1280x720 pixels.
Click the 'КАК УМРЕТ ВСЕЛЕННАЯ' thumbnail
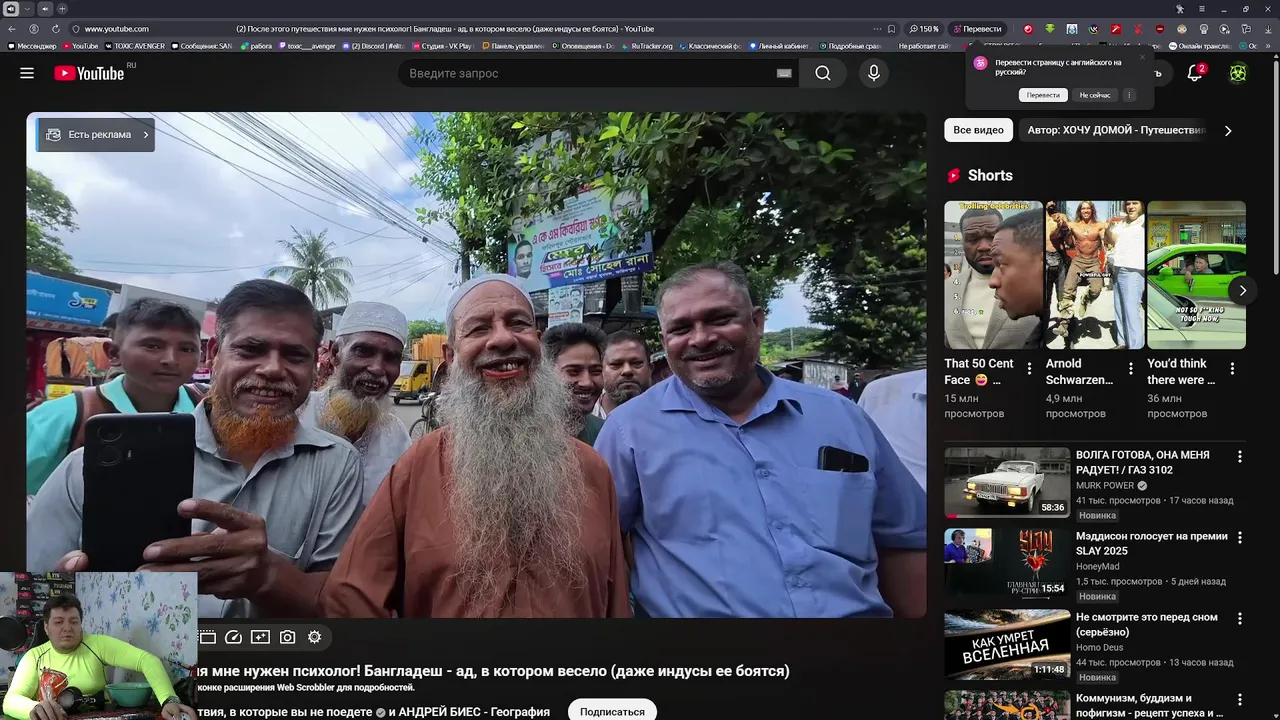pyautogui.click(x=1007, y=645)
